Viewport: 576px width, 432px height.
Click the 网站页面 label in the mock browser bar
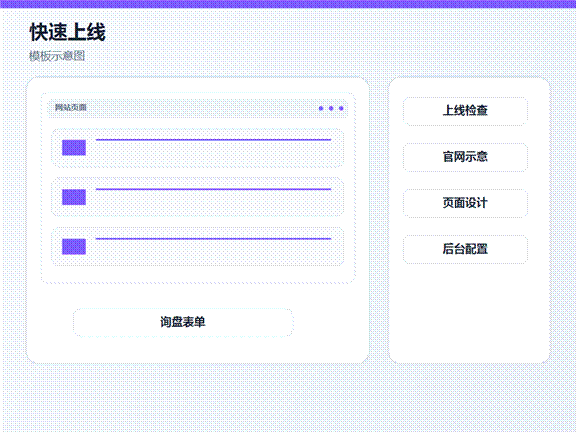71,108
